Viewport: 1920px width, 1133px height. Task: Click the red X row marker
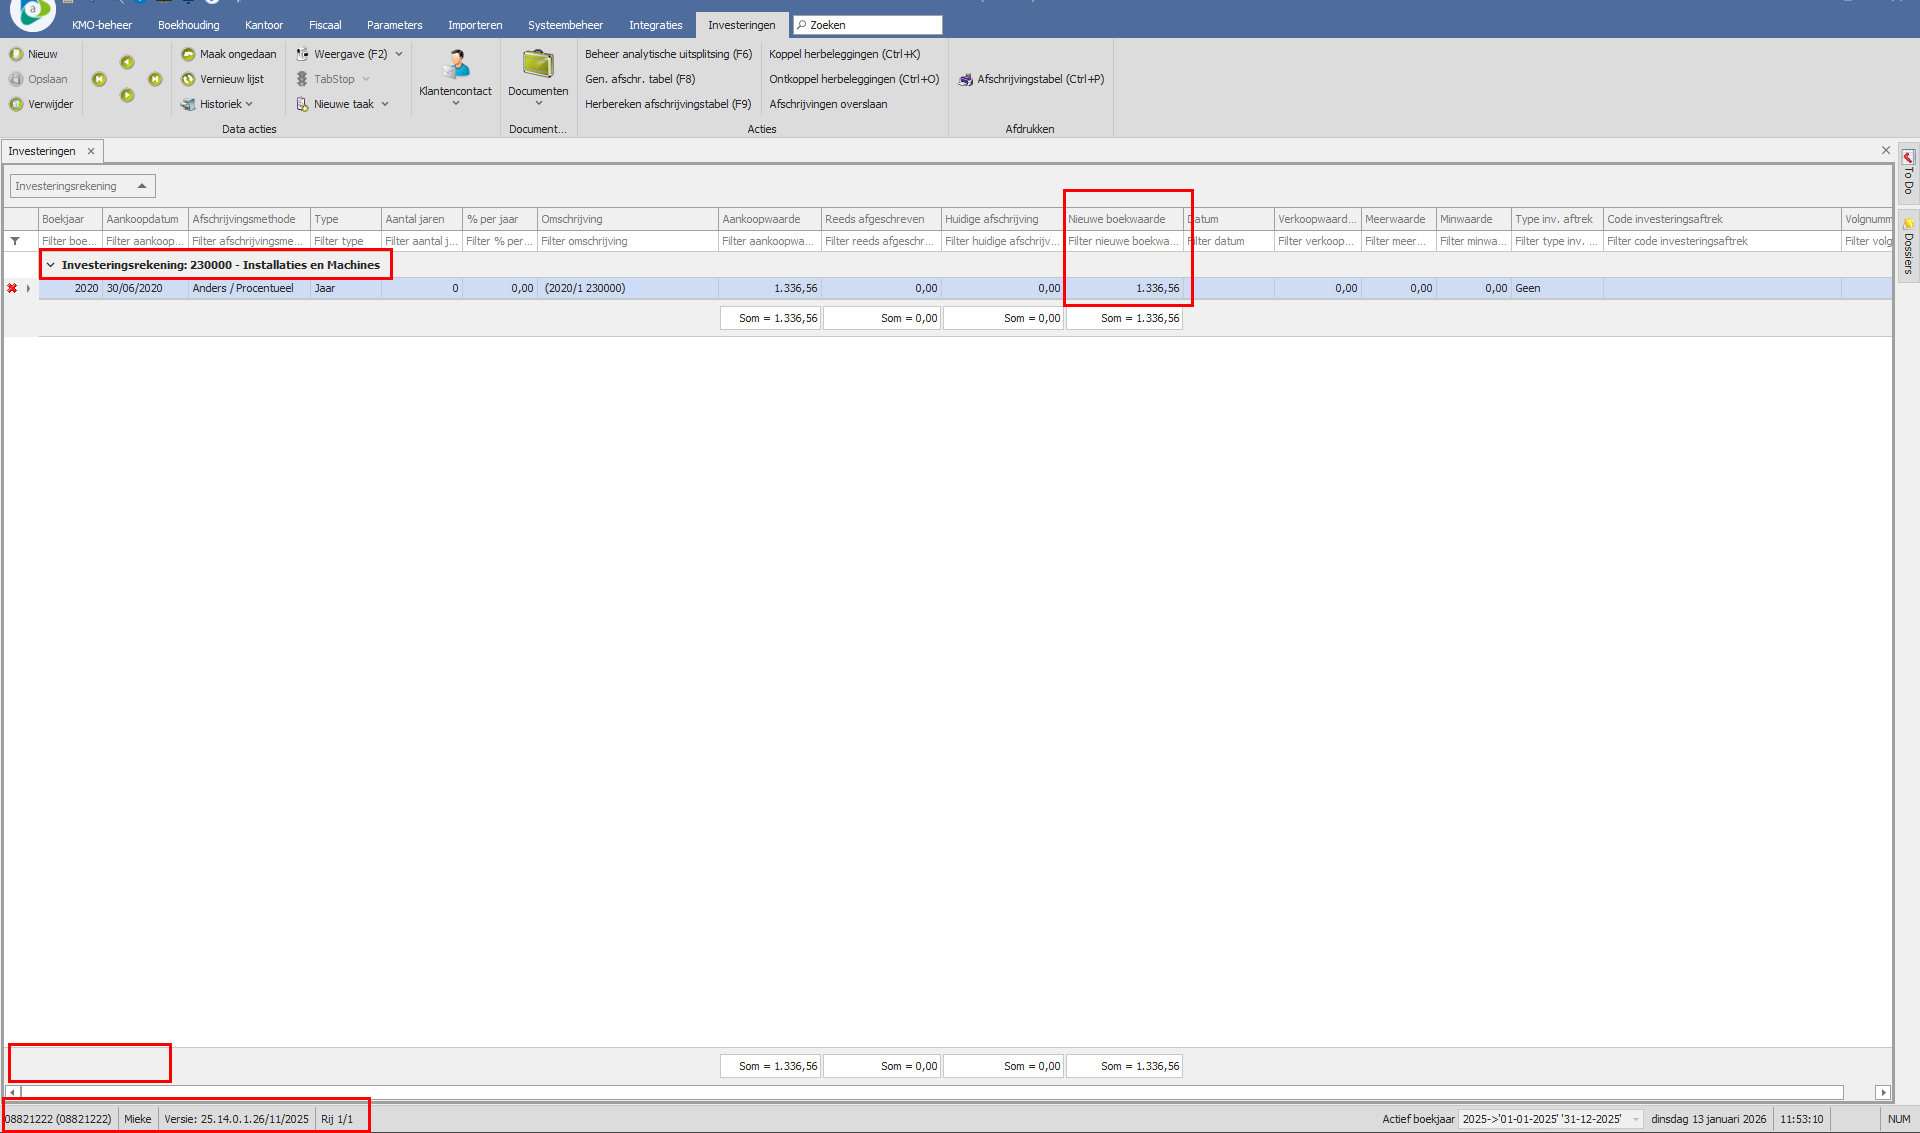coord(12,288)
